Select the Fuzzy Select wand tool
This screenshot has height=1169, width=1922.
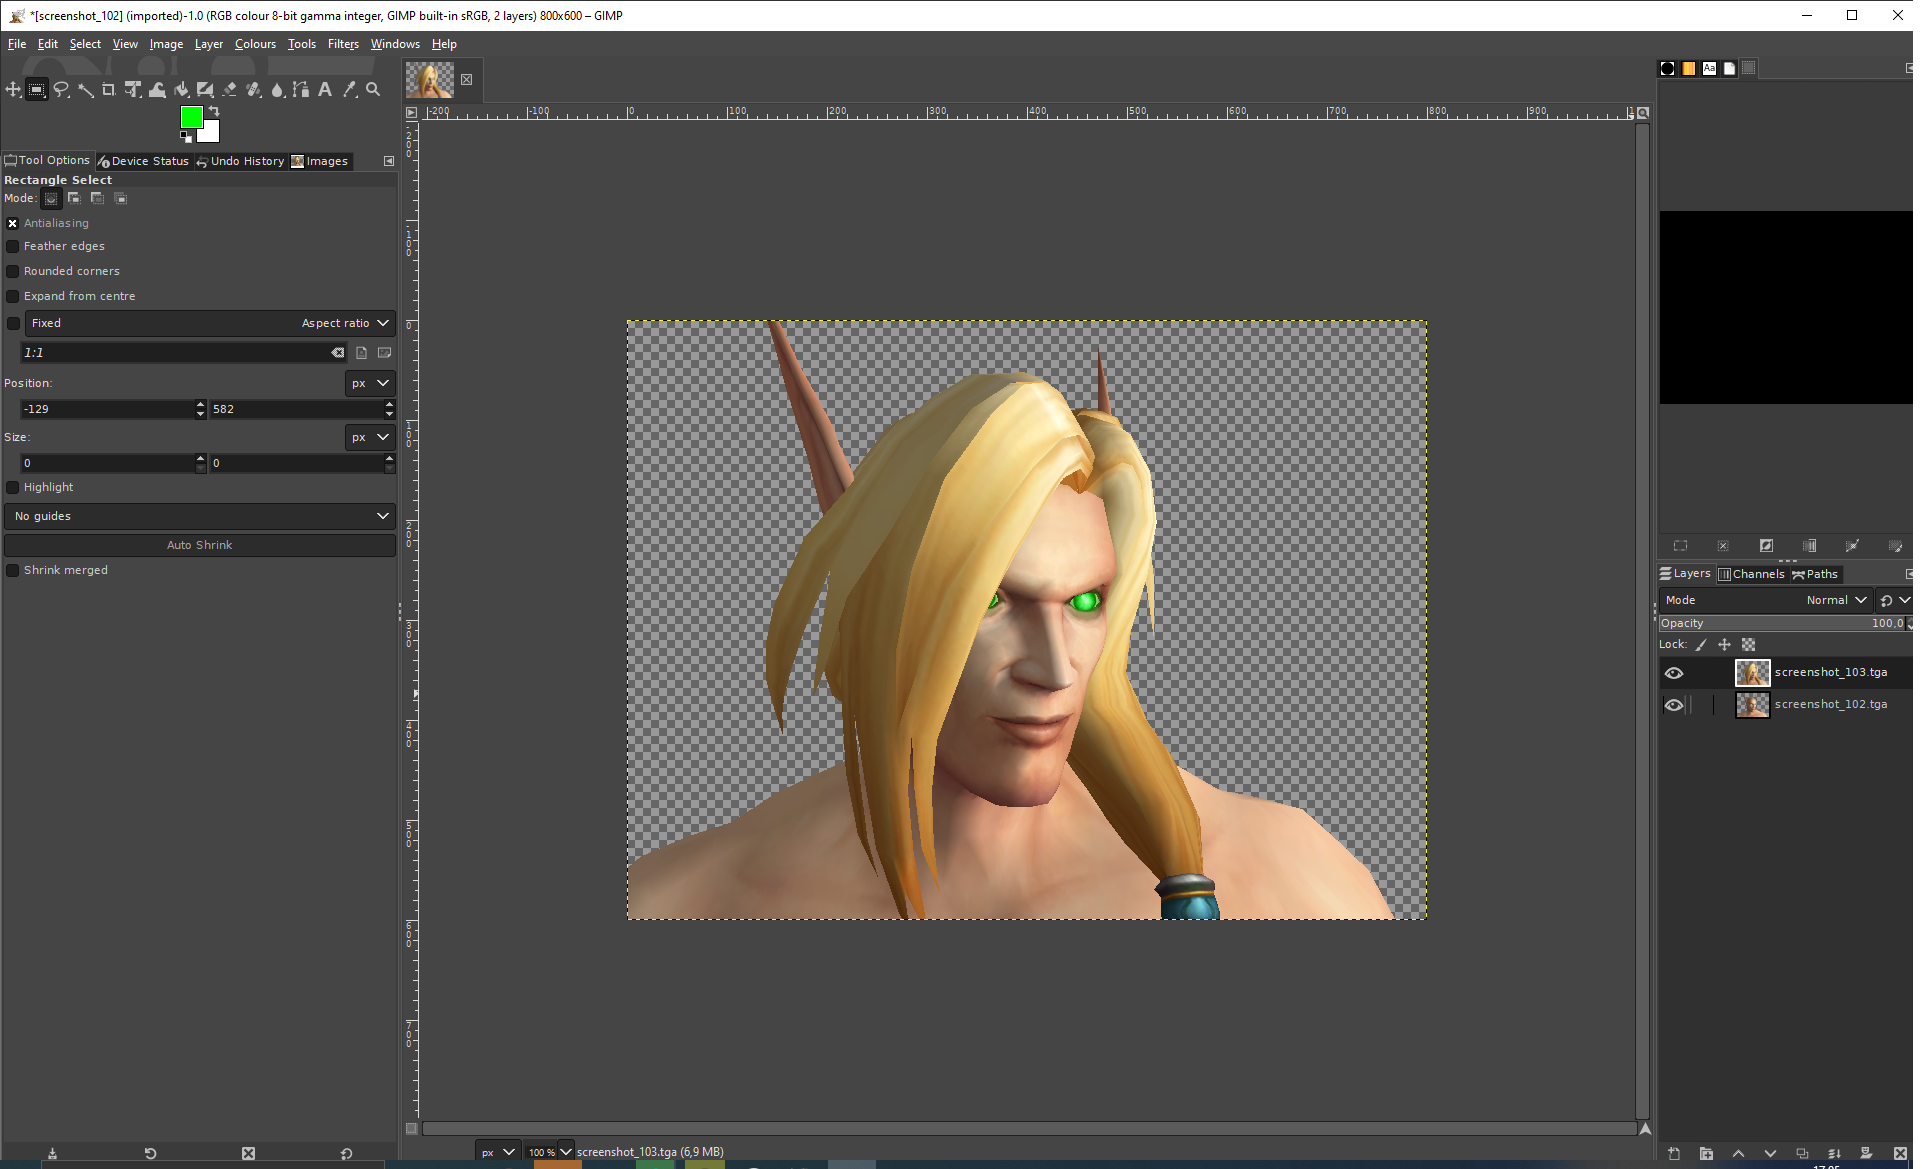tap(85, 90)
